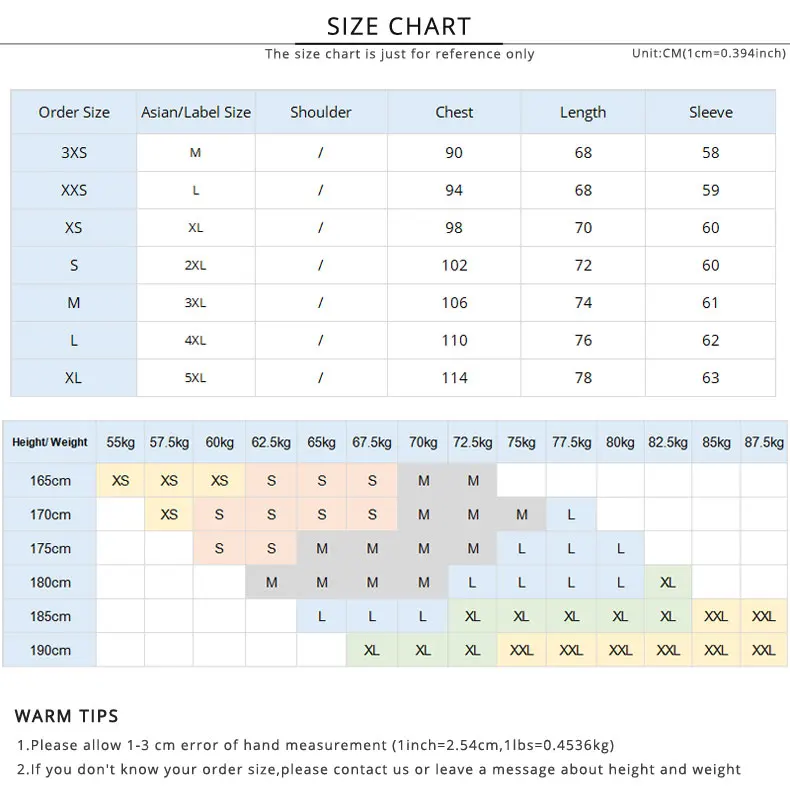Select the 3XS order size row

[x=393, y=153]
